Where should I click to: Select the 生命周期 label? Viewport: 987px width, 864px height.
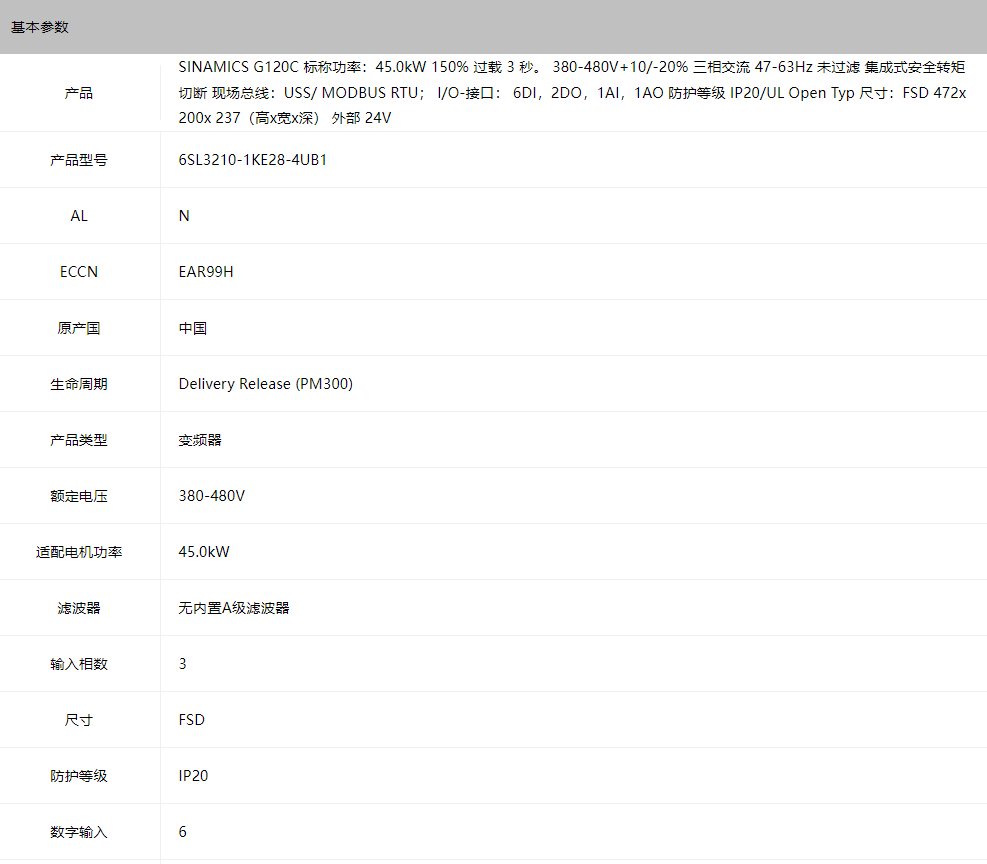click(79, 384)
